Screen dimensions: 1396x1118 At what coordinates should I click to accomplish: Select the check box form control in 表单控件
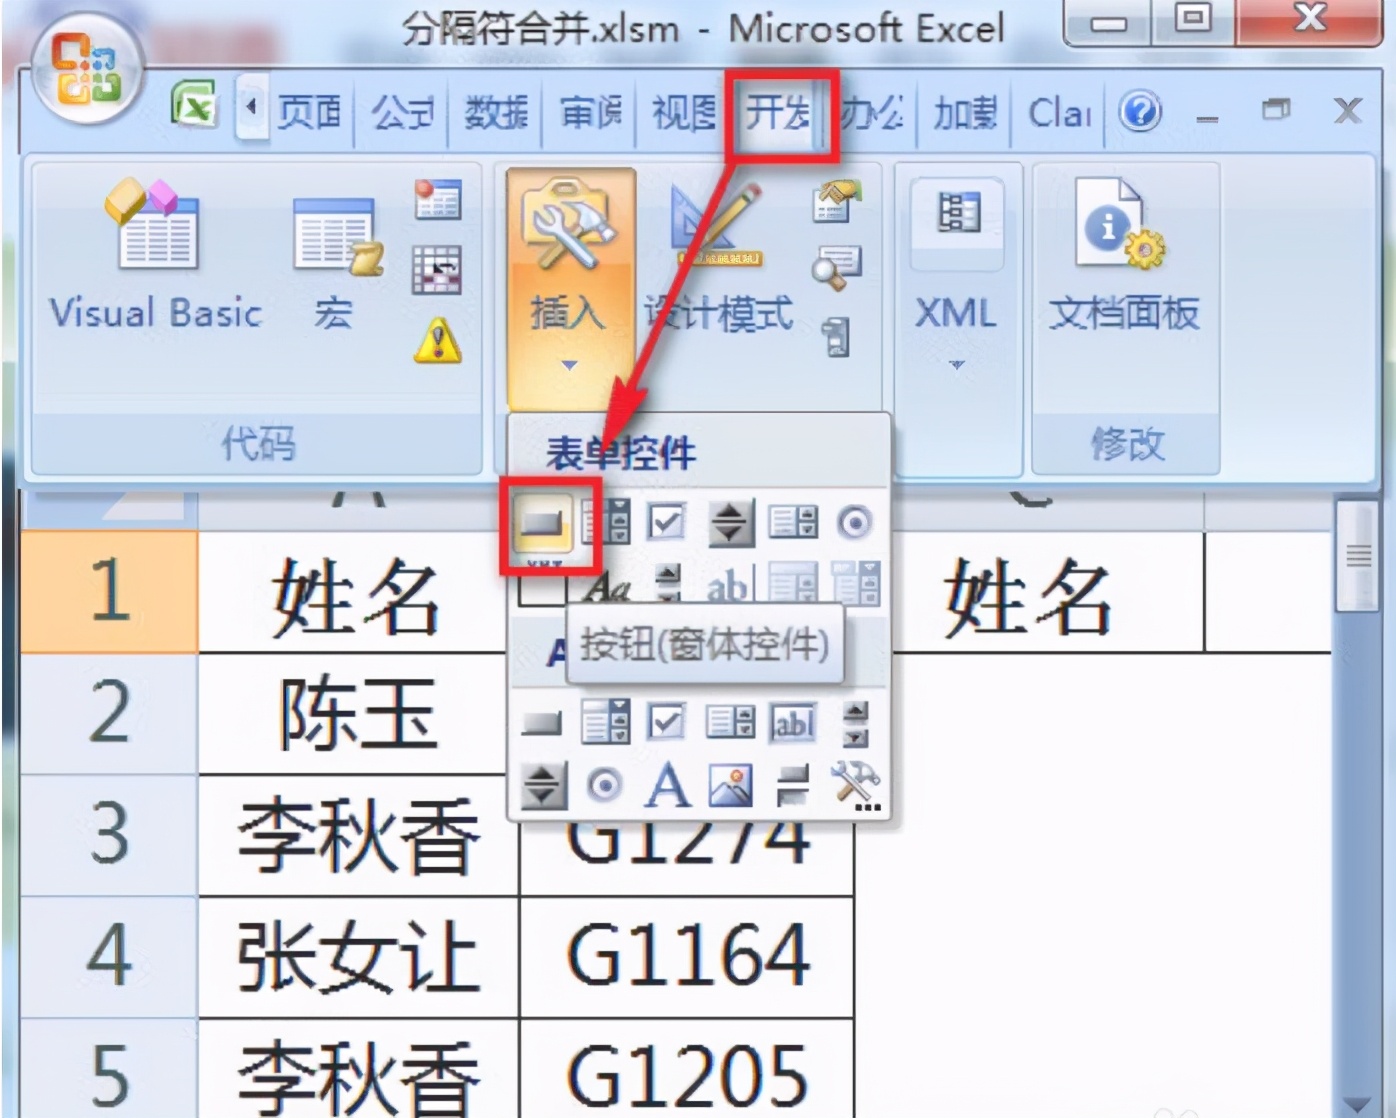(666, 522)
